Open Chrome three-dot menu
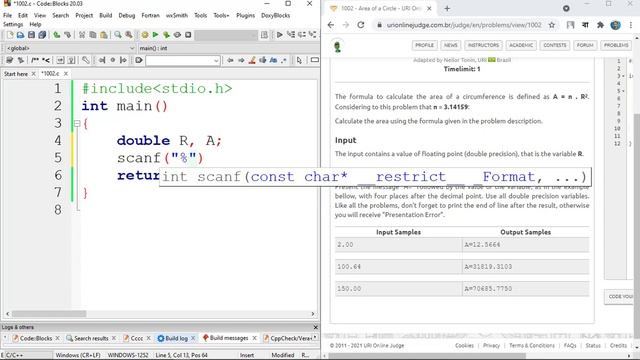This screenshot has height=360, width=640. pos(631,25)
